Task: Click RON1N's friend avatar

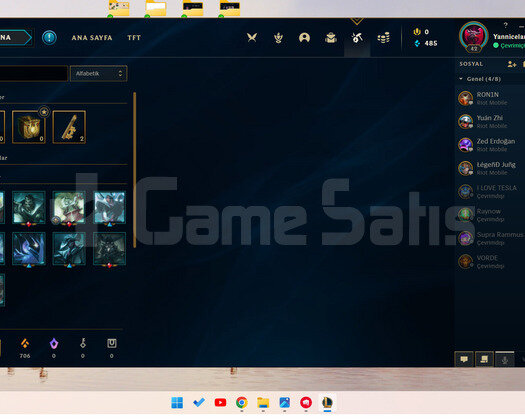Action: (x=465, y=98)
